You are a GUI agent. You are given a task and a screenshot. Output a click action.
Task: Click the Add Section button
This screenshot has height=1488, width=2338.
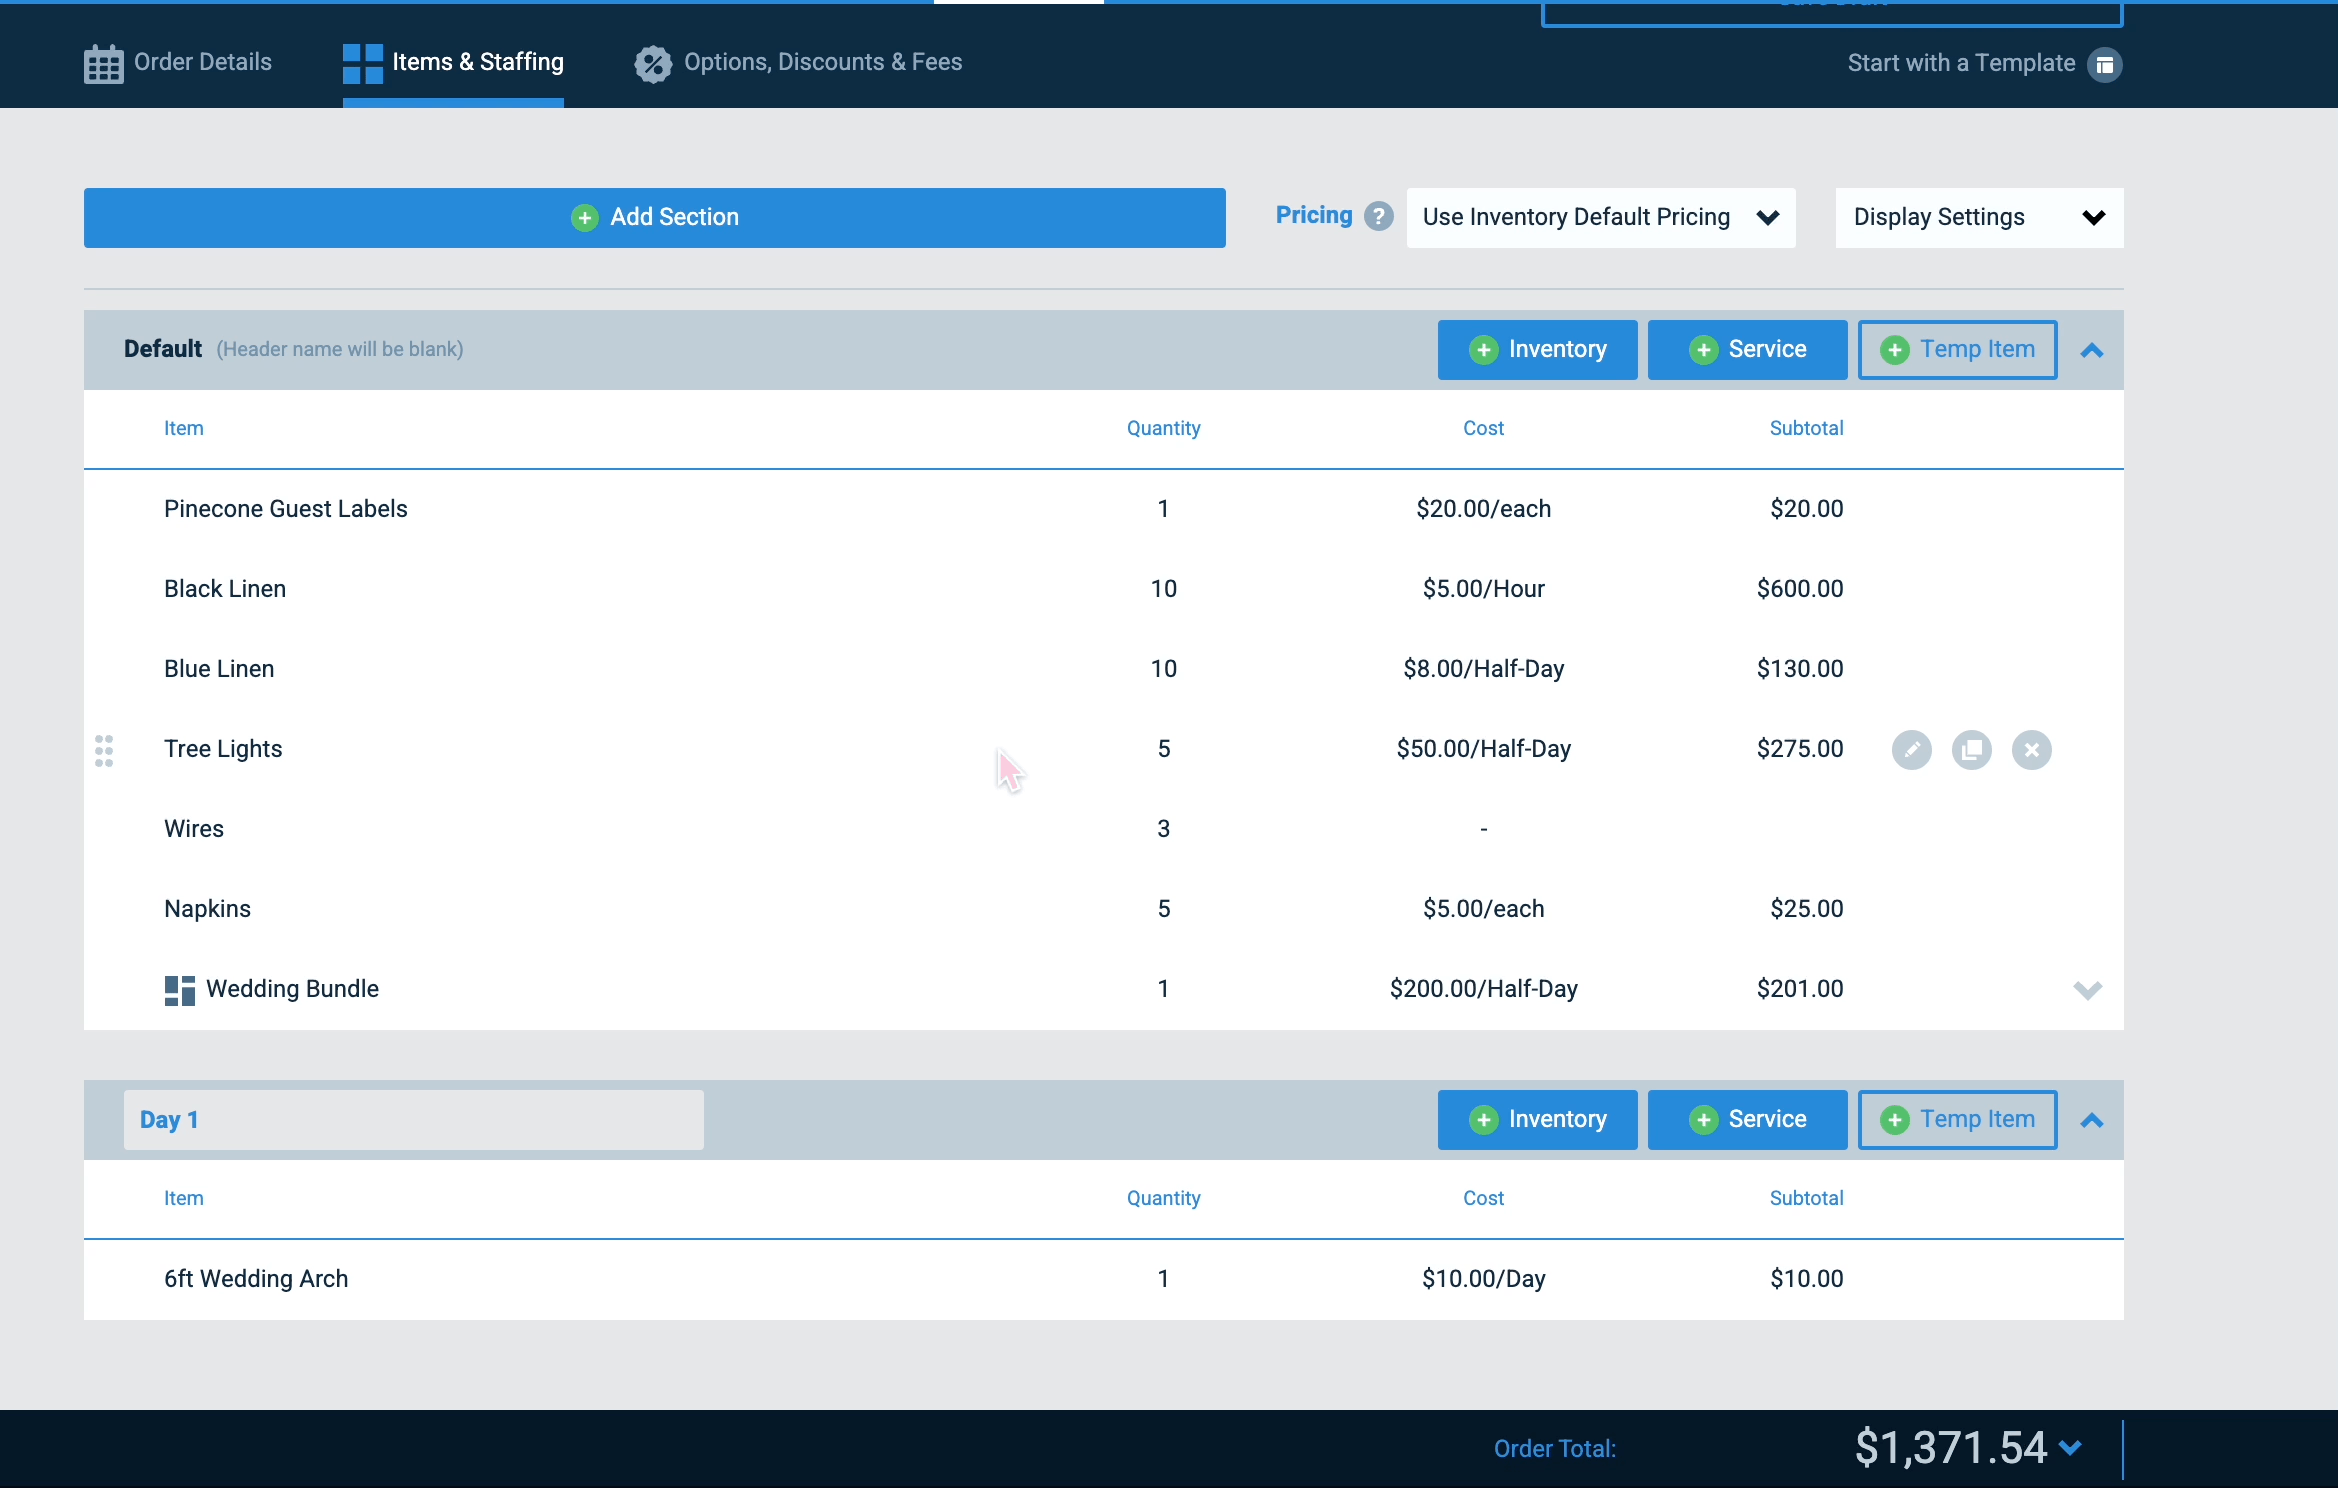(x=655, y=217)
